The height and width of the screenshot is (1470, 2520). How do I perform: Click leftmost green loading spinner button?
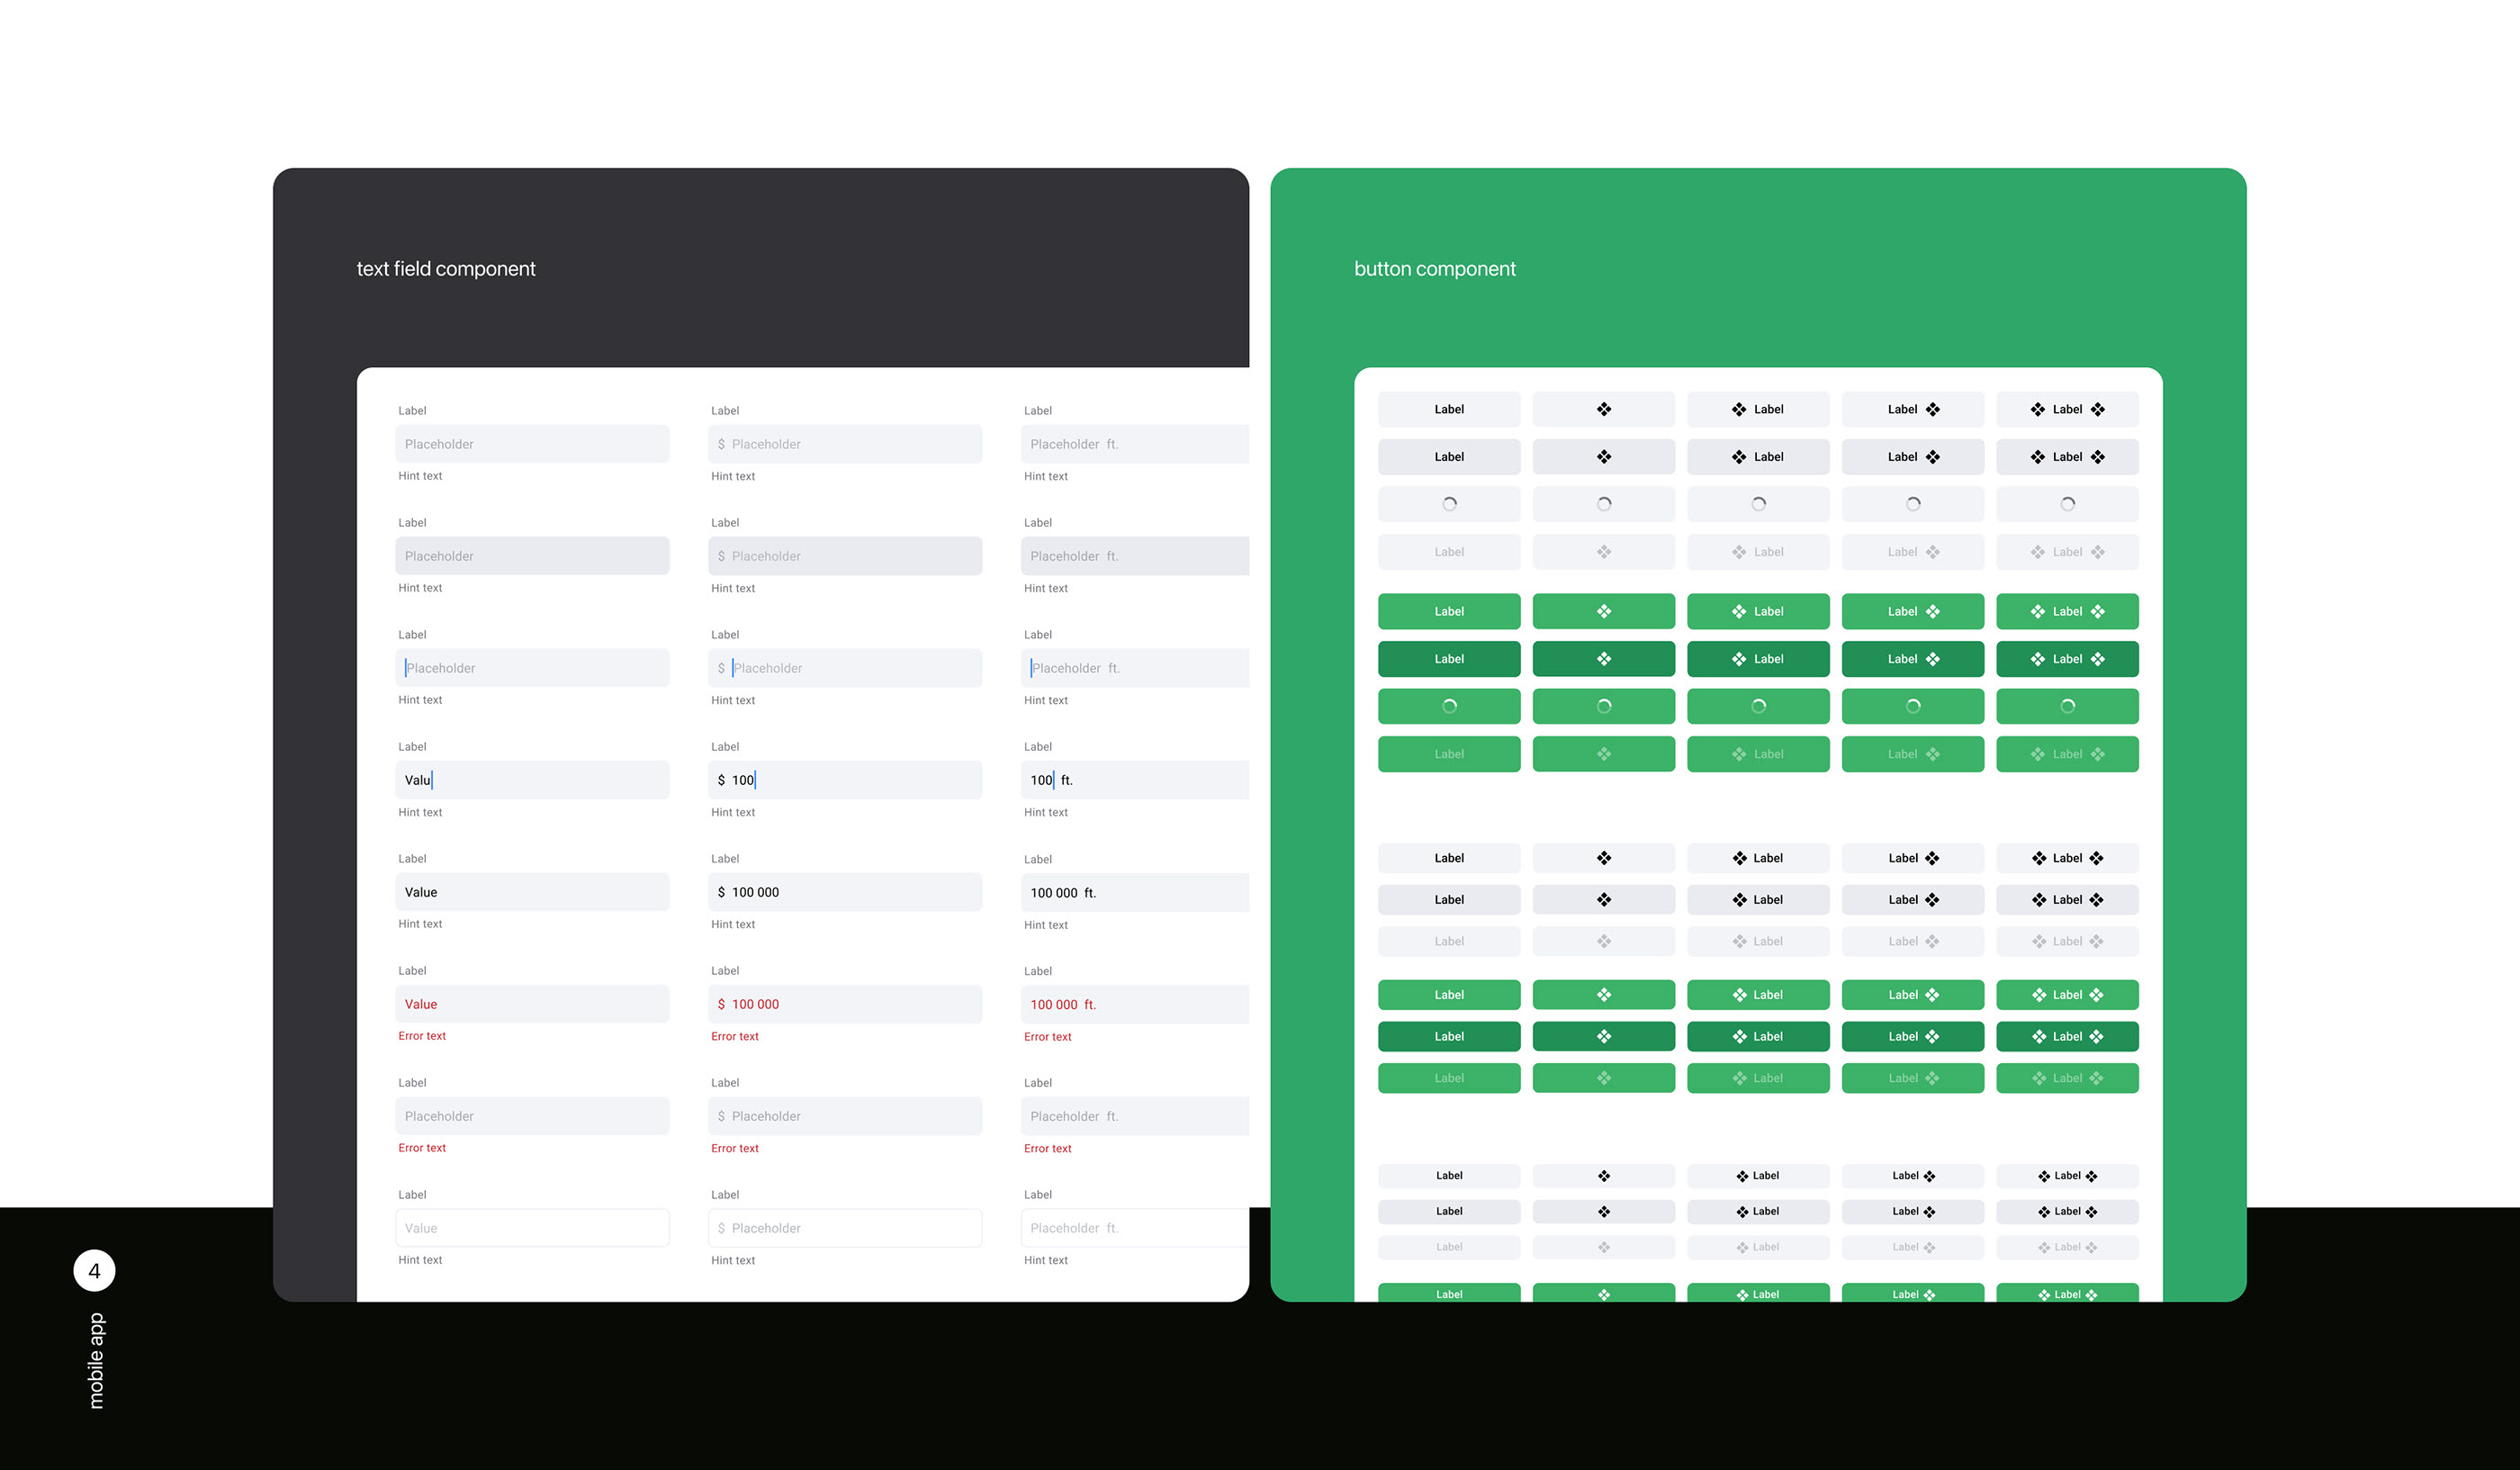[1448, 706]
